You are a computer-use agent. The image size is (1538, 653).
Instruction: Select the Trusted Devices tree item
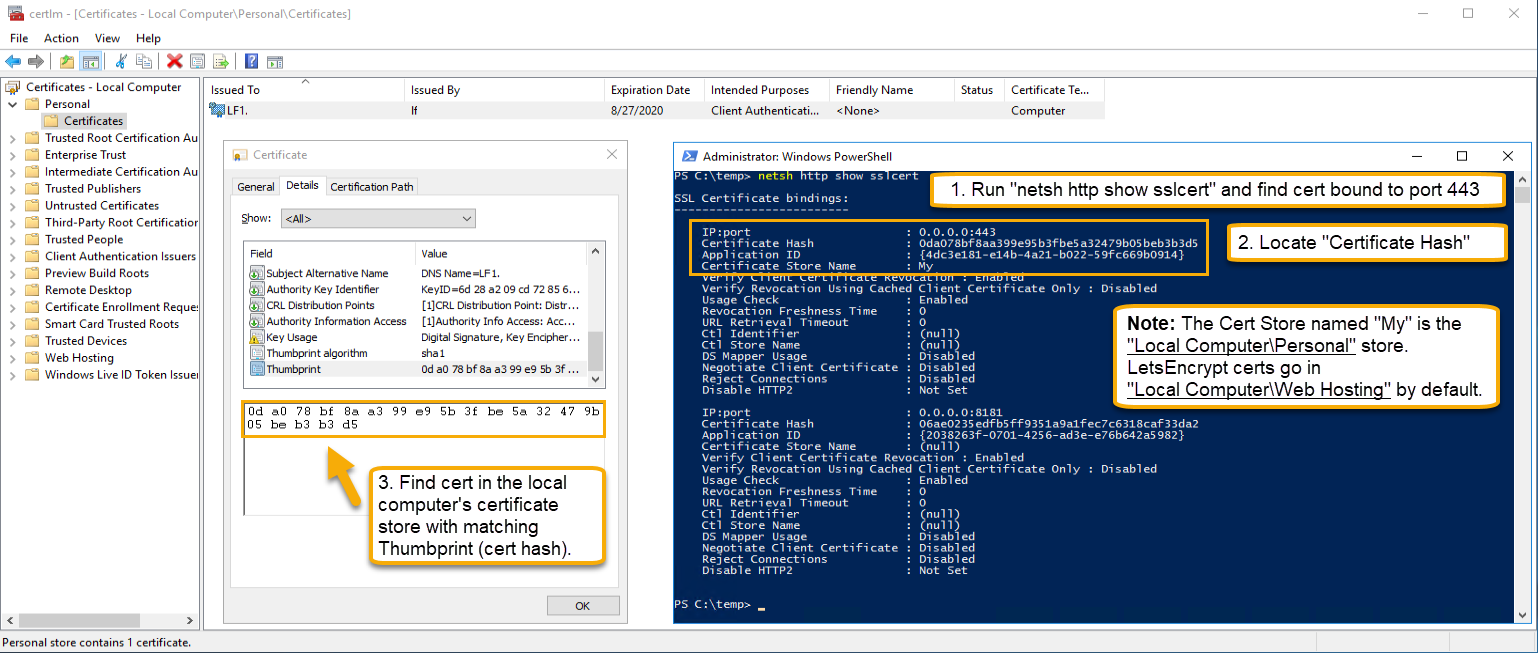[x=86, y=341]
